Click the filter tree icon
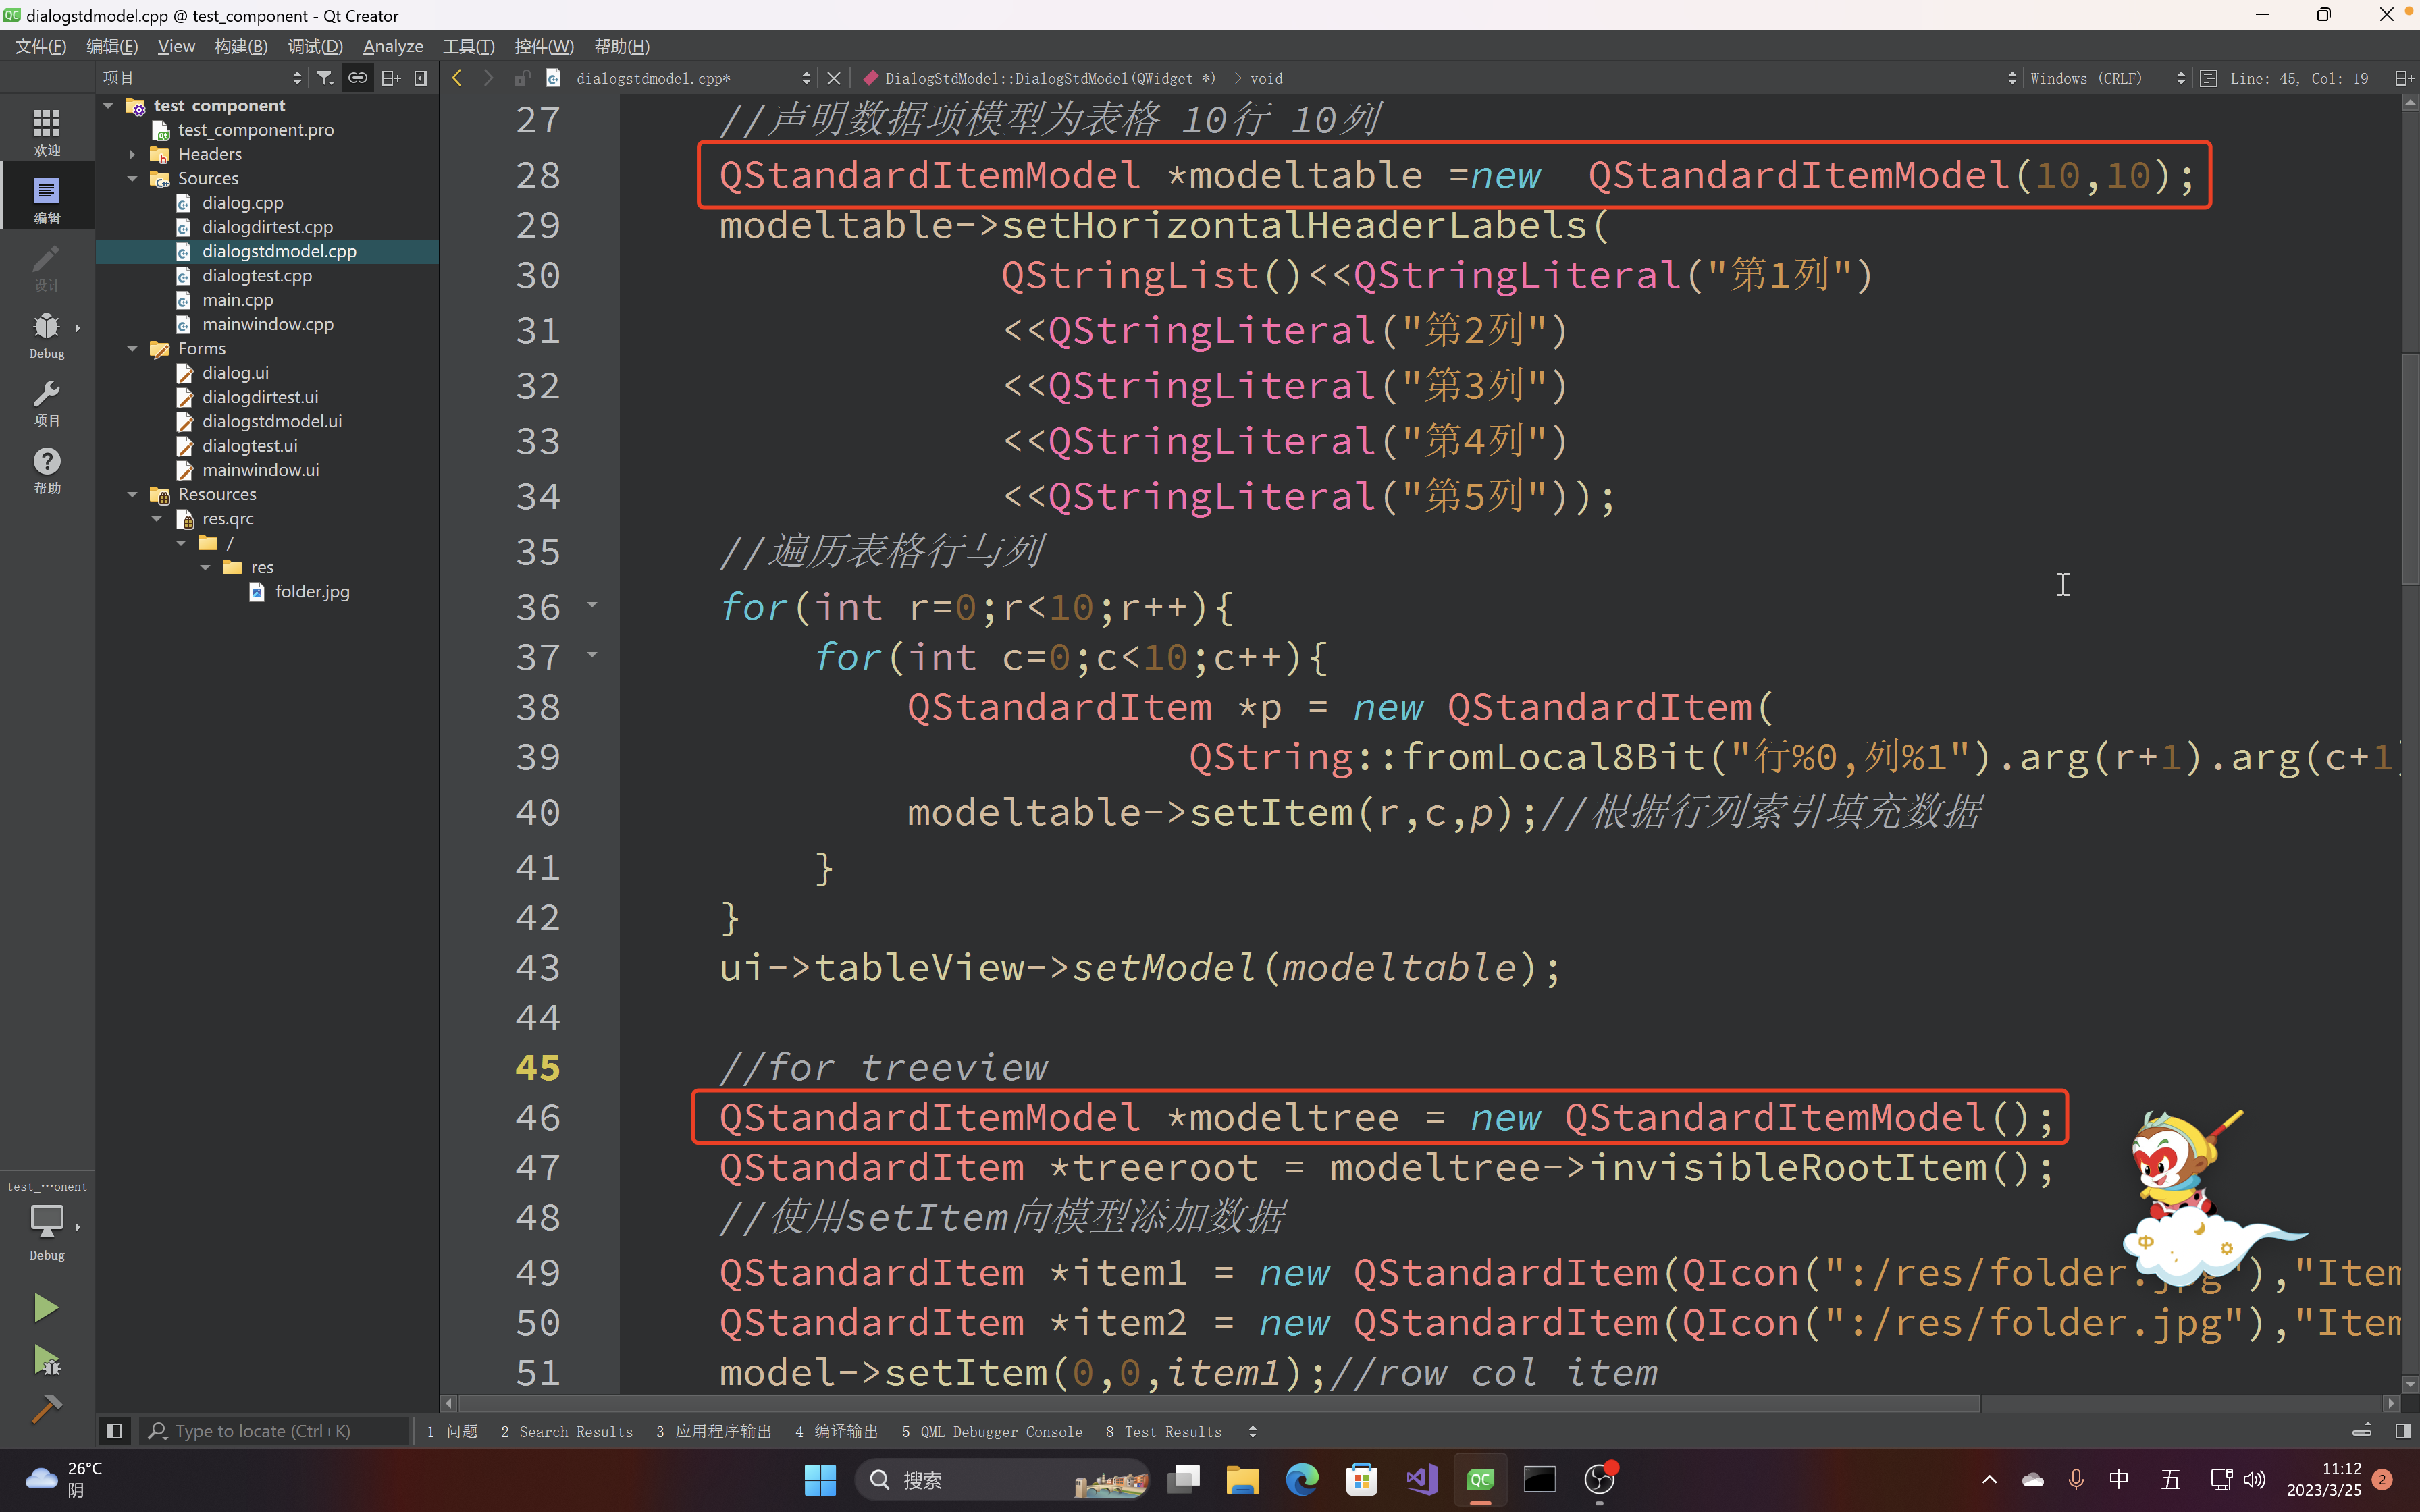The height and width of the screenshot is (1512, 2420). coord(325,78)
